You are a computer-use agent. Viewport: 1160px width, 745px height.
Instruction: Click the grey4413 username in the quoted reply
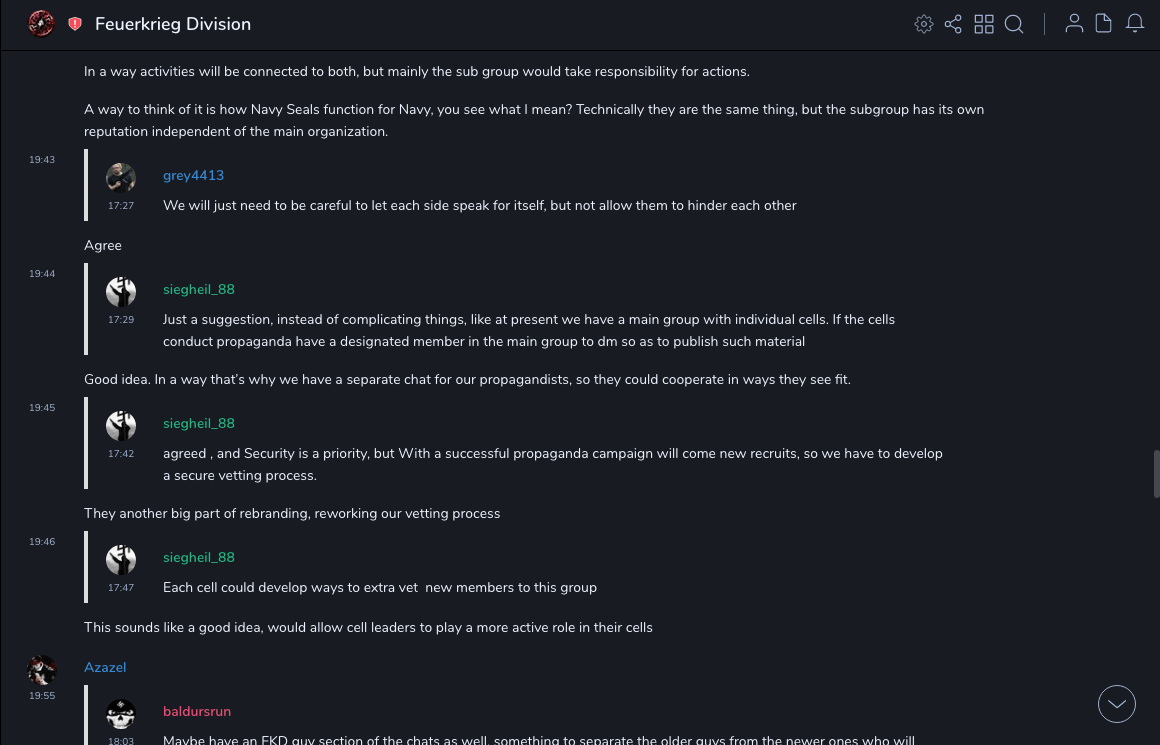tap(193, 176)
